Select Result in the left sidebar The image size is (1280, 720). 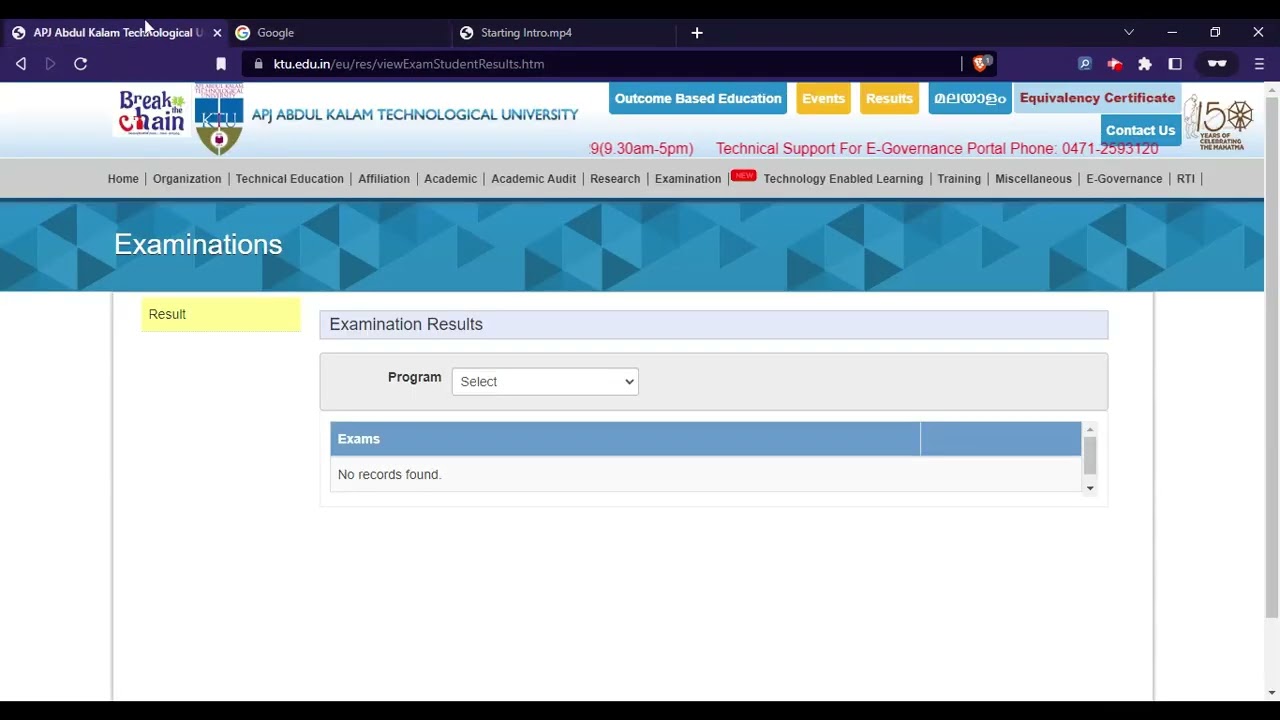pyautogui.click(x=221, y=314)
